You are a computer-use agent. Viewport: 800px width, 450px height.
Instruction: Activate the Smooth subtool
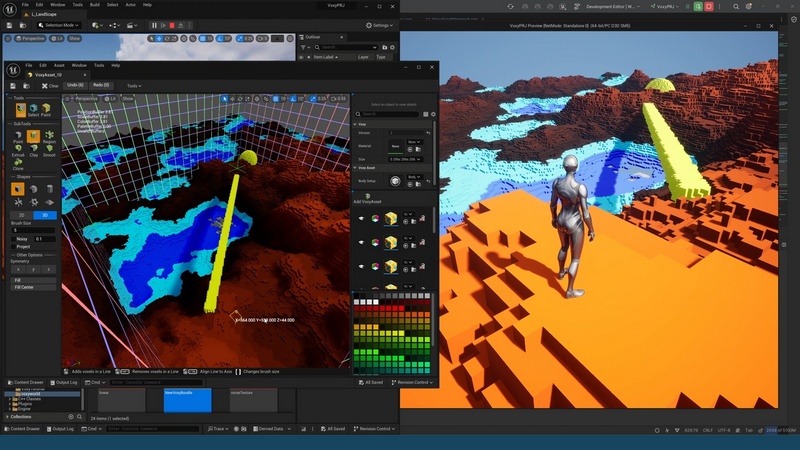(x=49, y=150)
